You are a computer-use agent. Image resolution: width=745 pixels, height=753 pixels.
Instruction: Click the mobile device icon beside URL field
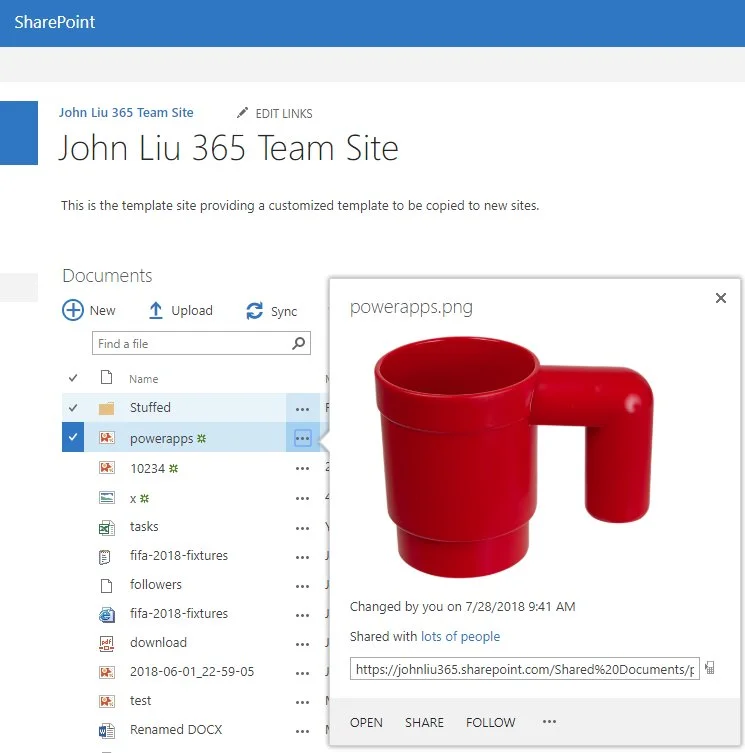710,668
